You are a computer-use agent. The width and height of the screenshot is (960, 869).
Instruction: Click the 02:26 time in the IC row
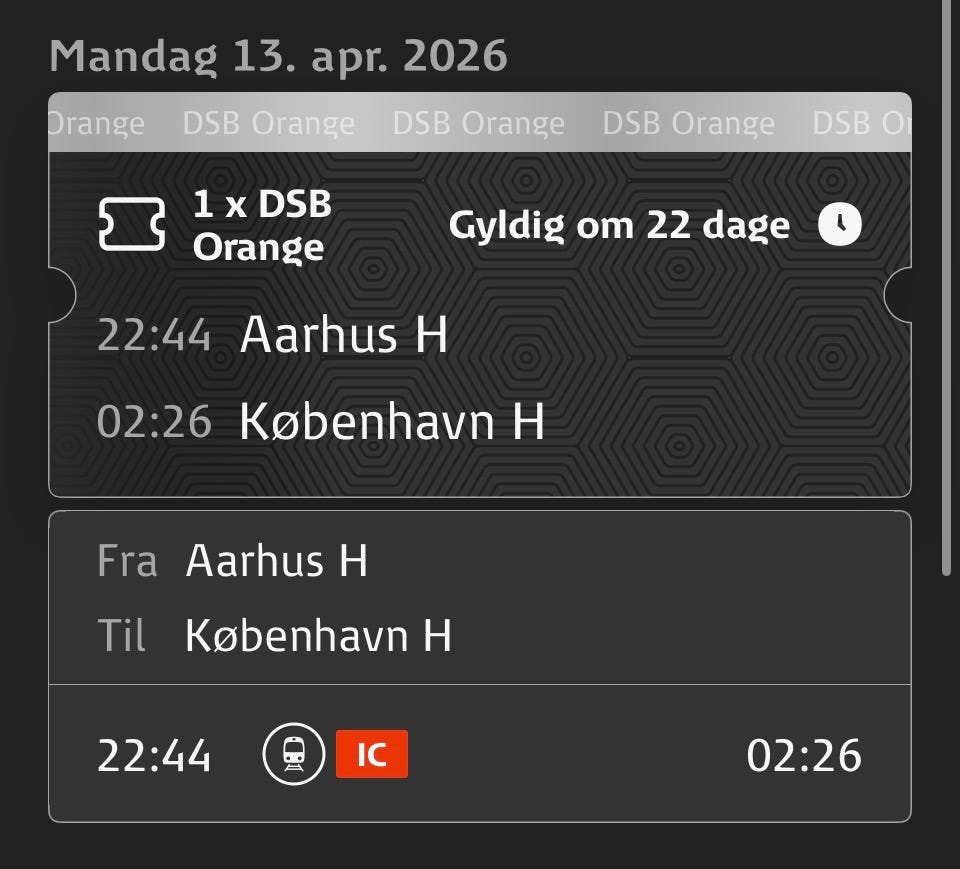804,756
